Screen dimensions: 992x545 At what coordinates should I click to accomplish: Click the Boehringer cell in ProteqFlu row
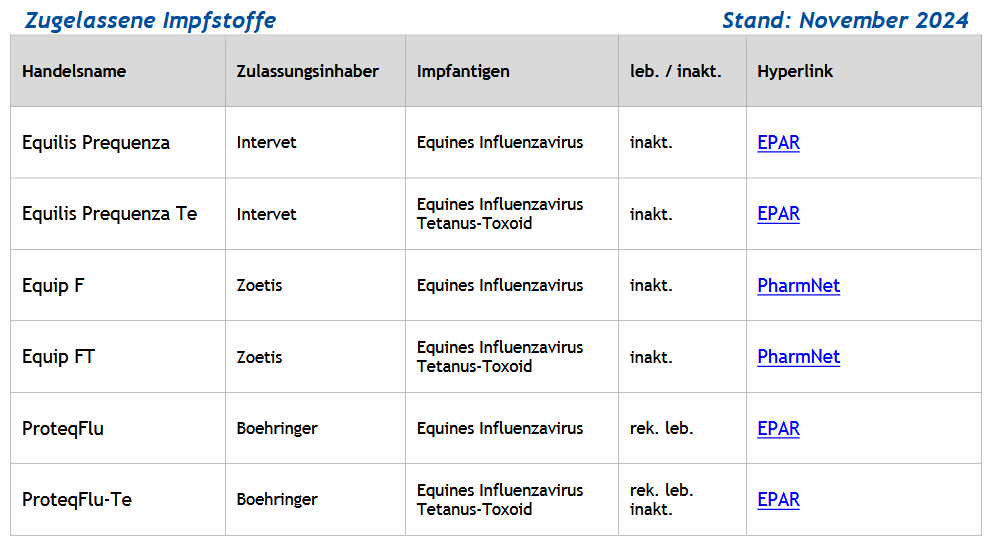point(277,429)
